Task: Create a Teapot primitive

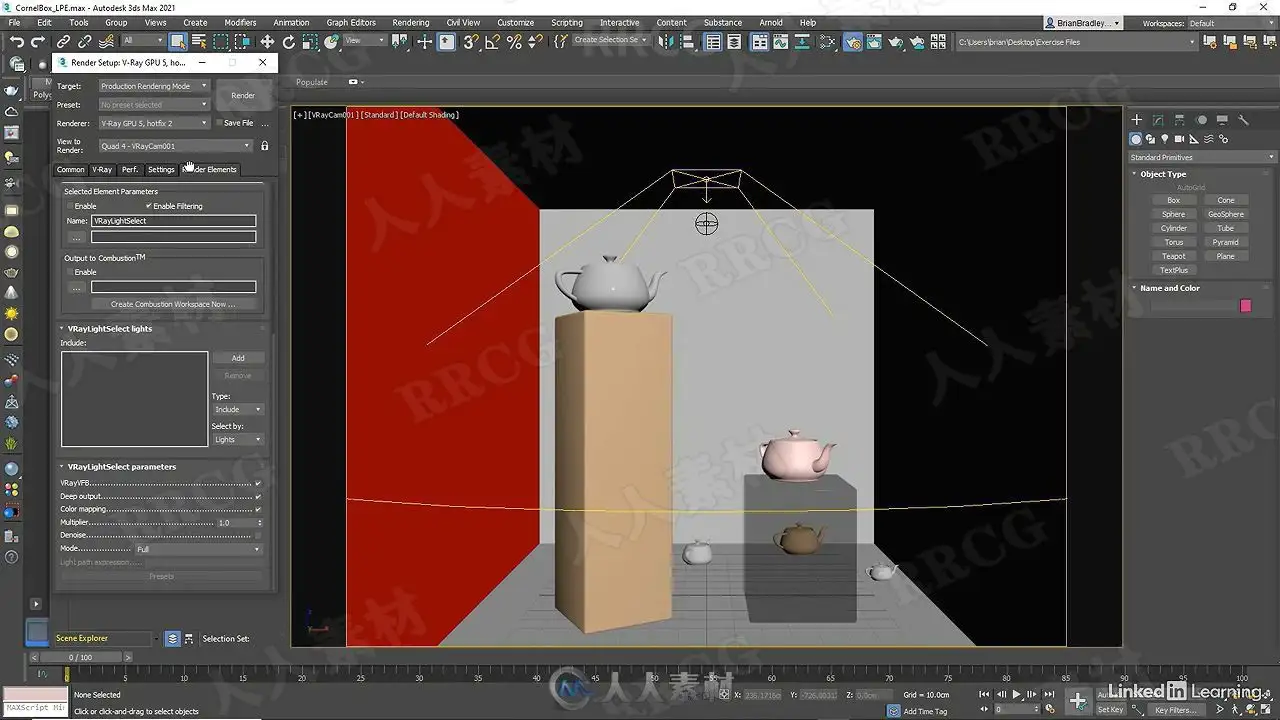Action: point(1174,256)
